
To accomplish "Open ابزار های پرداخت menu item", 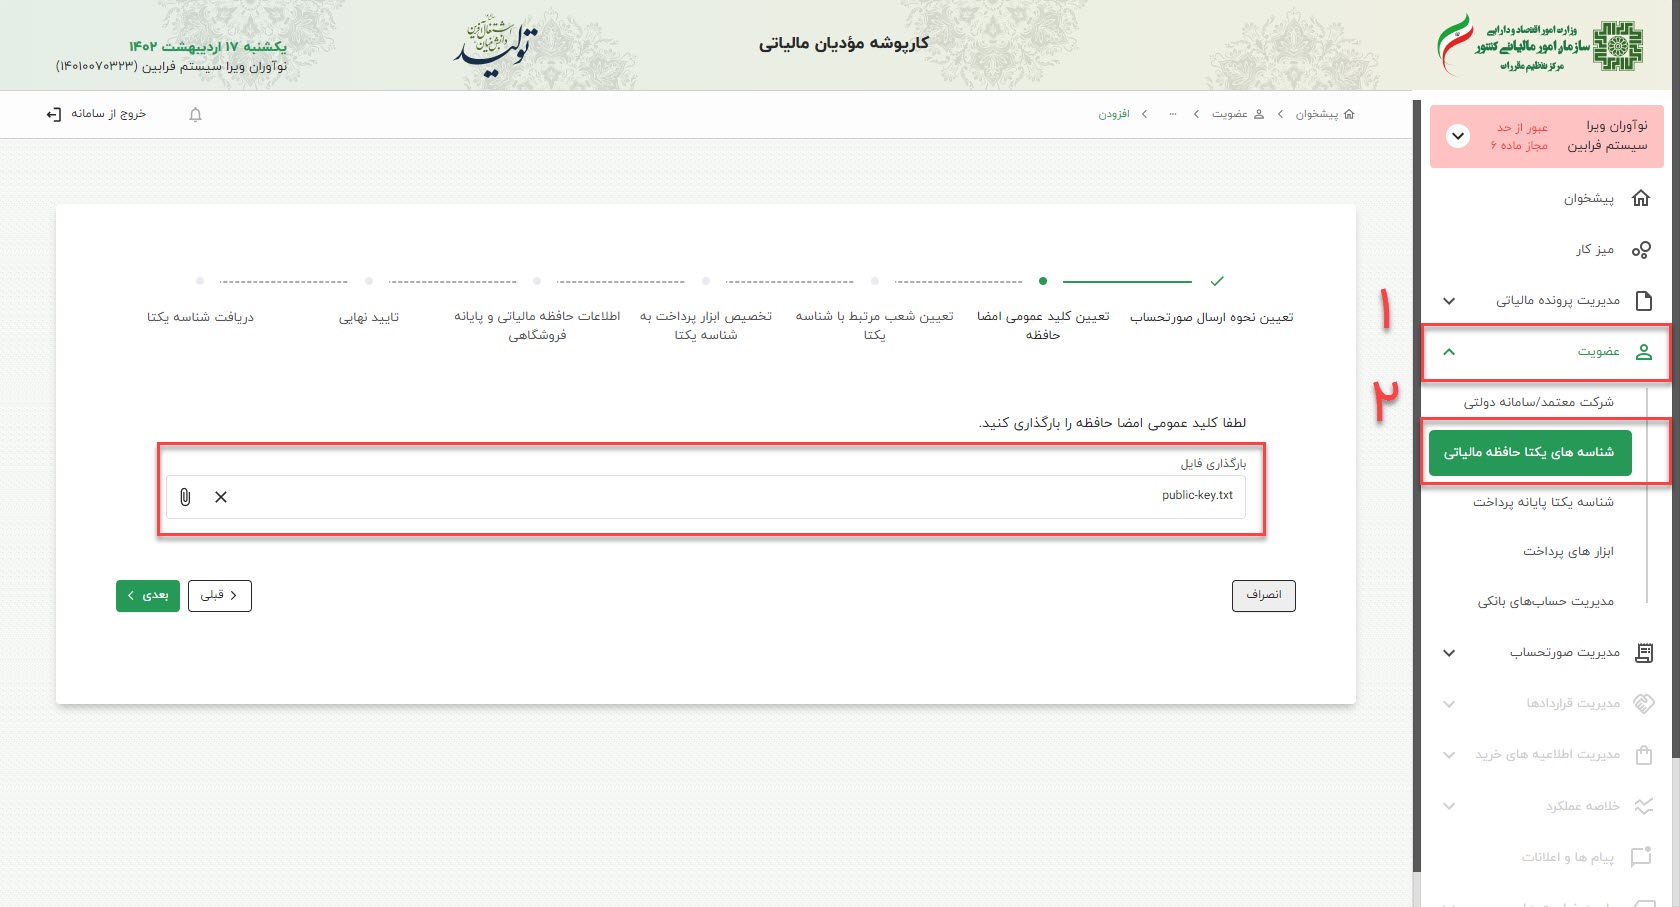I will 1567,552.
